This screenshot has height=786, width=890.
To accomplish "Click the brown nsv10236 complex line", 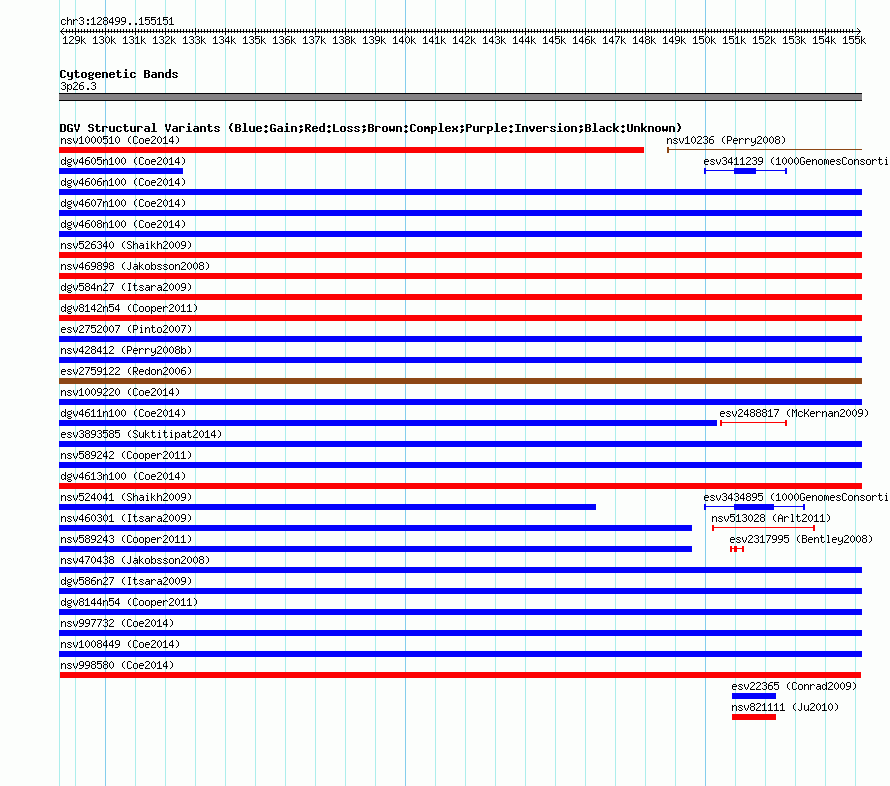I will tap(765, 150).
